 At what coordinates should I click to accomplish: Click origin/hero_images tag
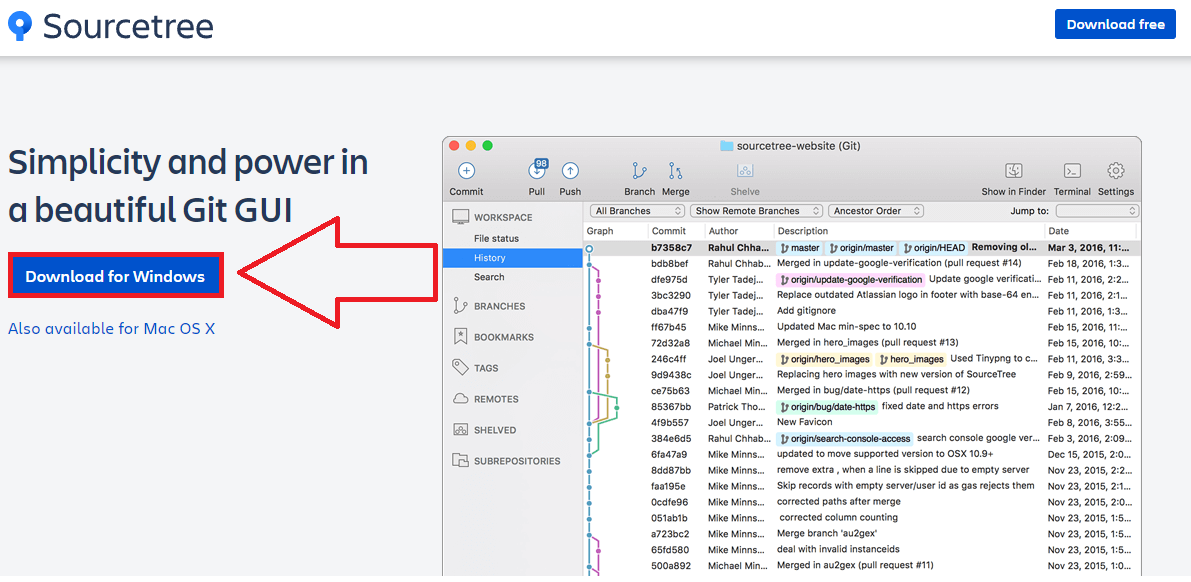(x=825, y=359)
